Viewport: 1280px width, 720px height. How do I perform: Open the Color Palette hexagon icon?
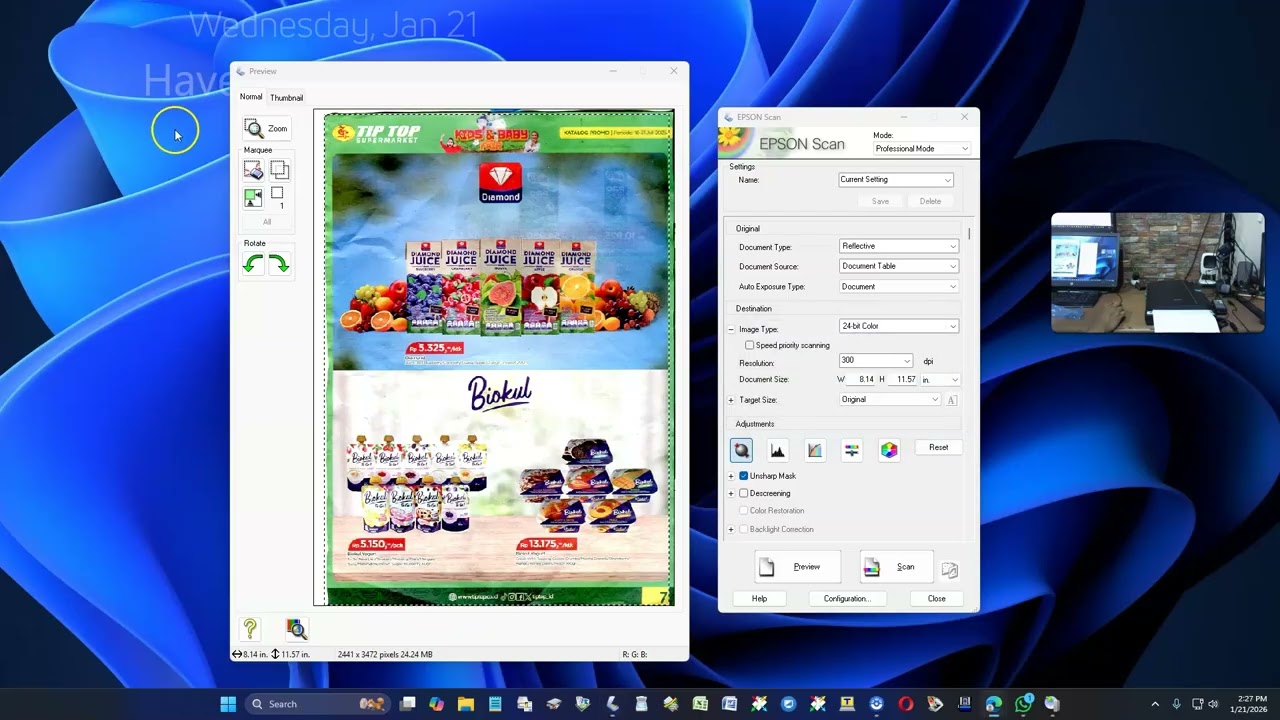(x=889, y=450)
